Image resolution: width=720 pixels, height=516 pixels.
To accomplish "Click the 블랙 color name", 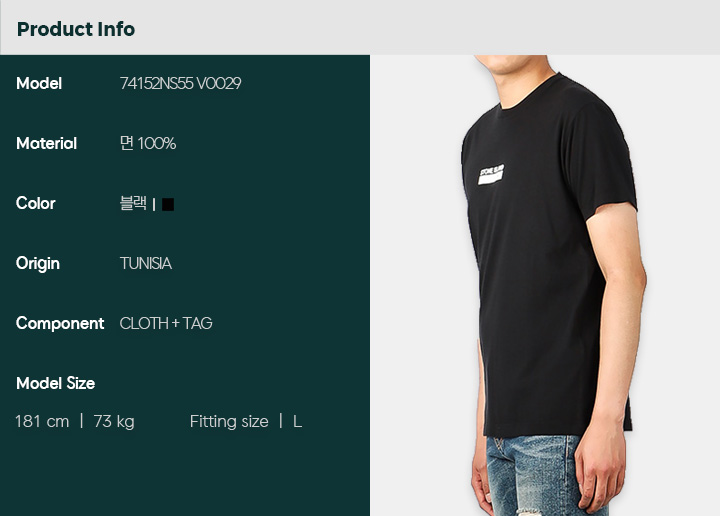I will 133,203.
